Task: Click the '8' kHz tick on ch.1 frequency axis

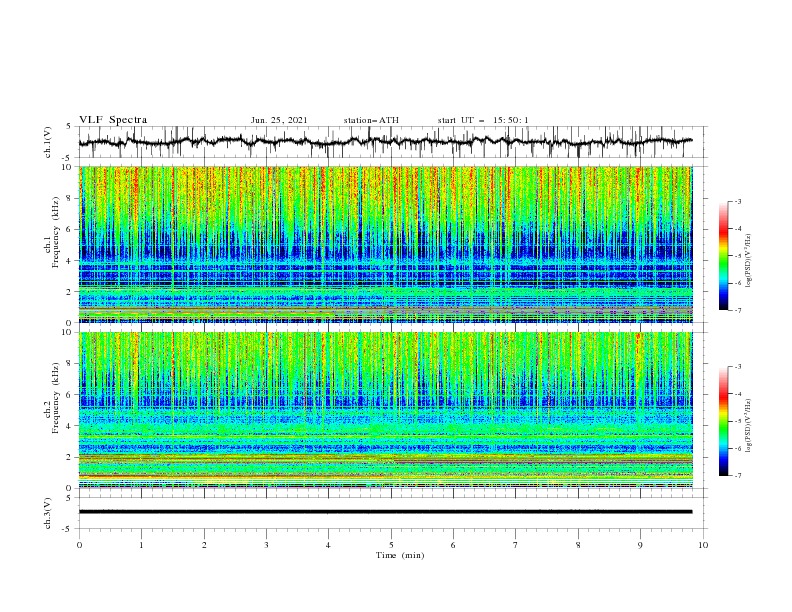Action: [x=70, y=198]
